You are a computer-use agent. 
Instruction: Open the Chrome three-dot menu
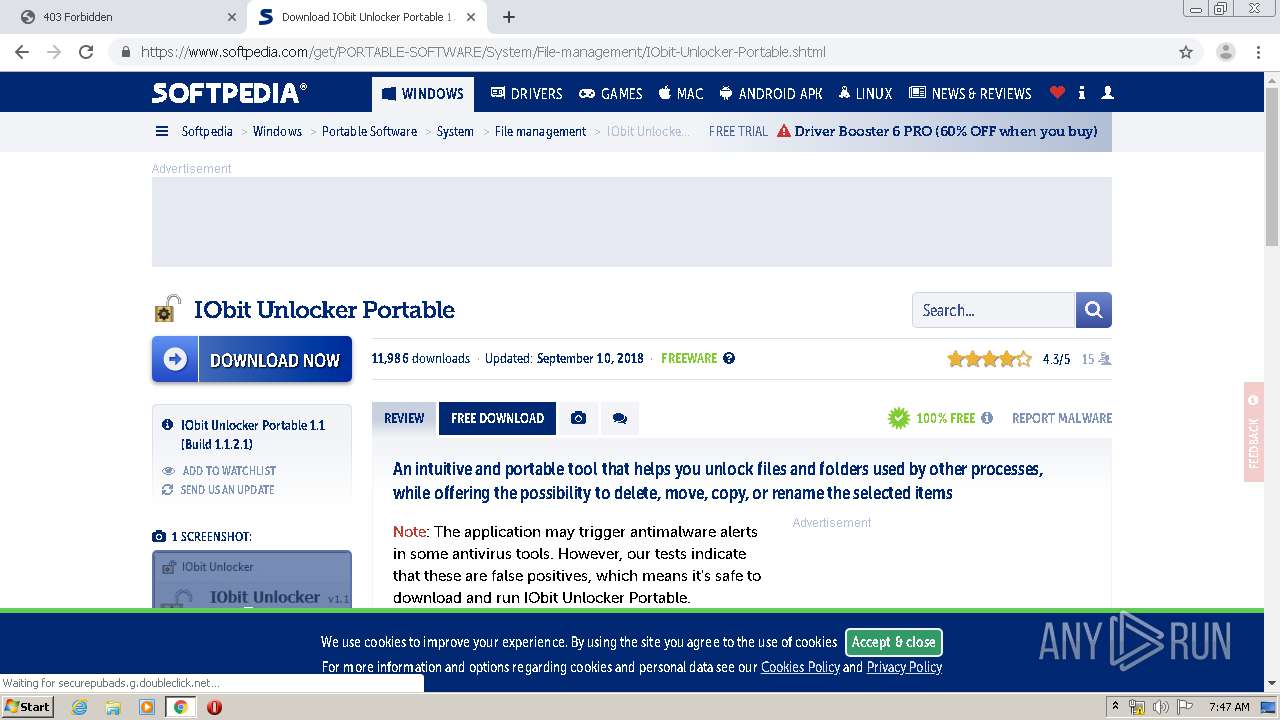[1260, 52]
